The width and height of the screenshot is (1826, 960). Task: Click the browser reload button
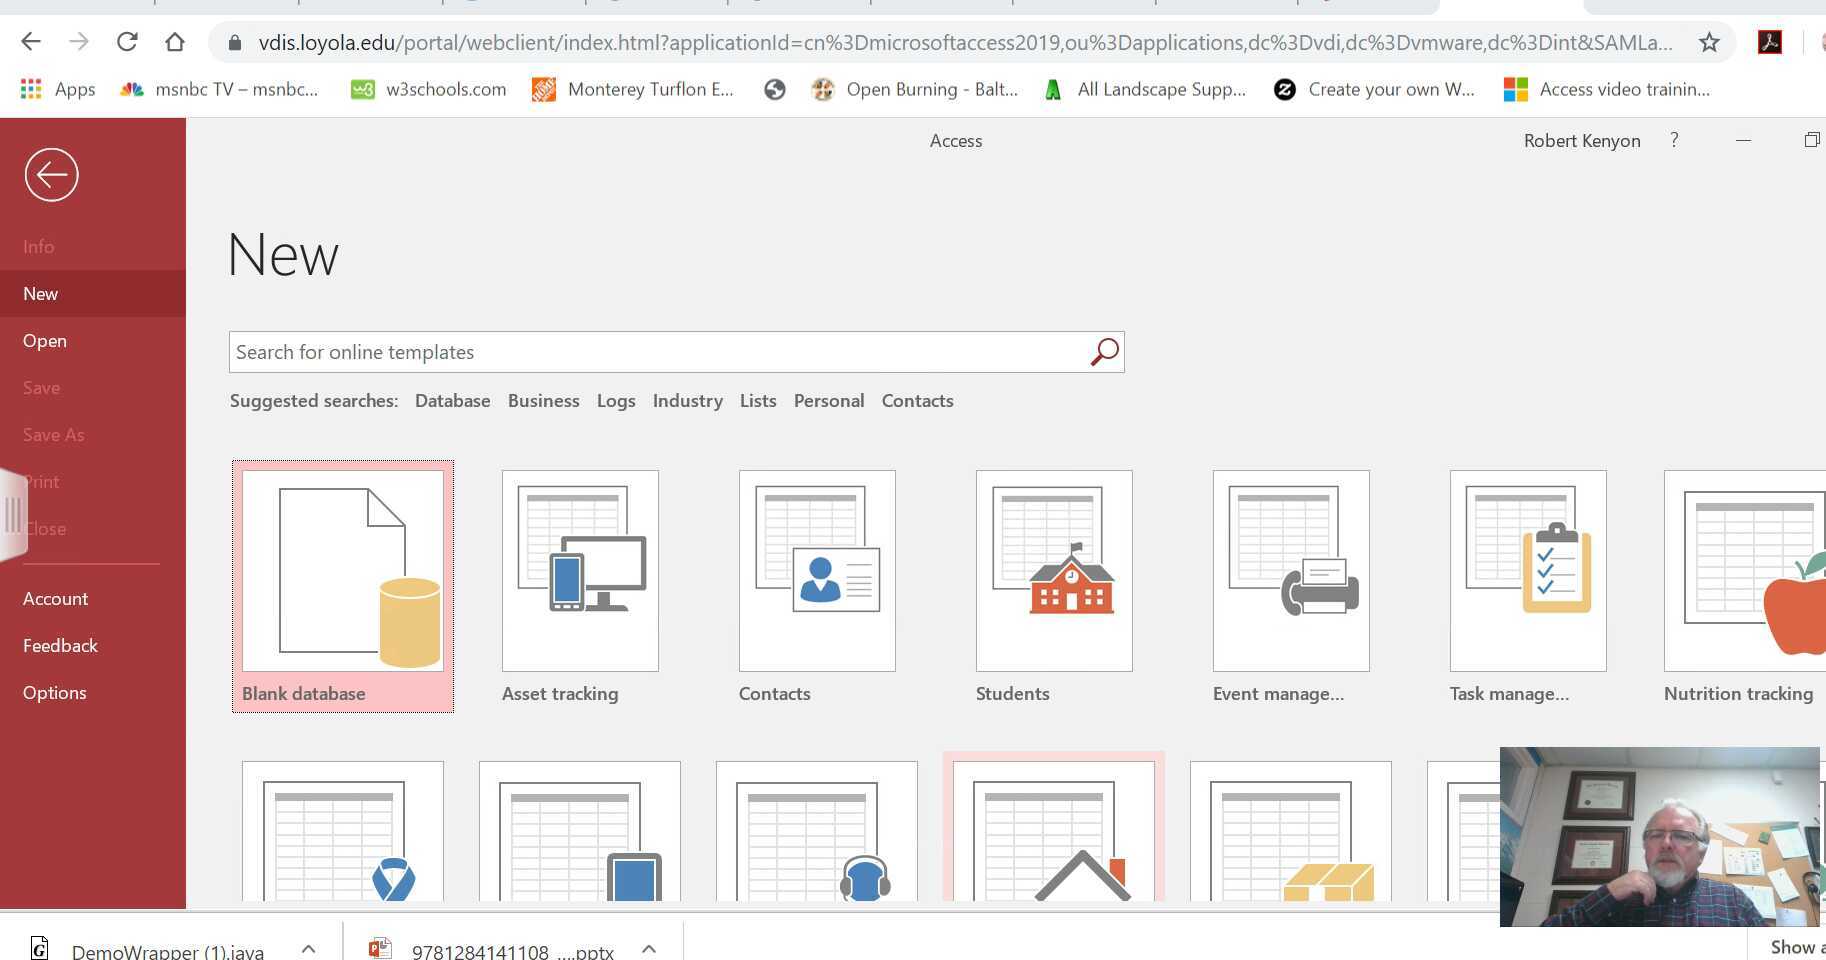click(127, 42)
